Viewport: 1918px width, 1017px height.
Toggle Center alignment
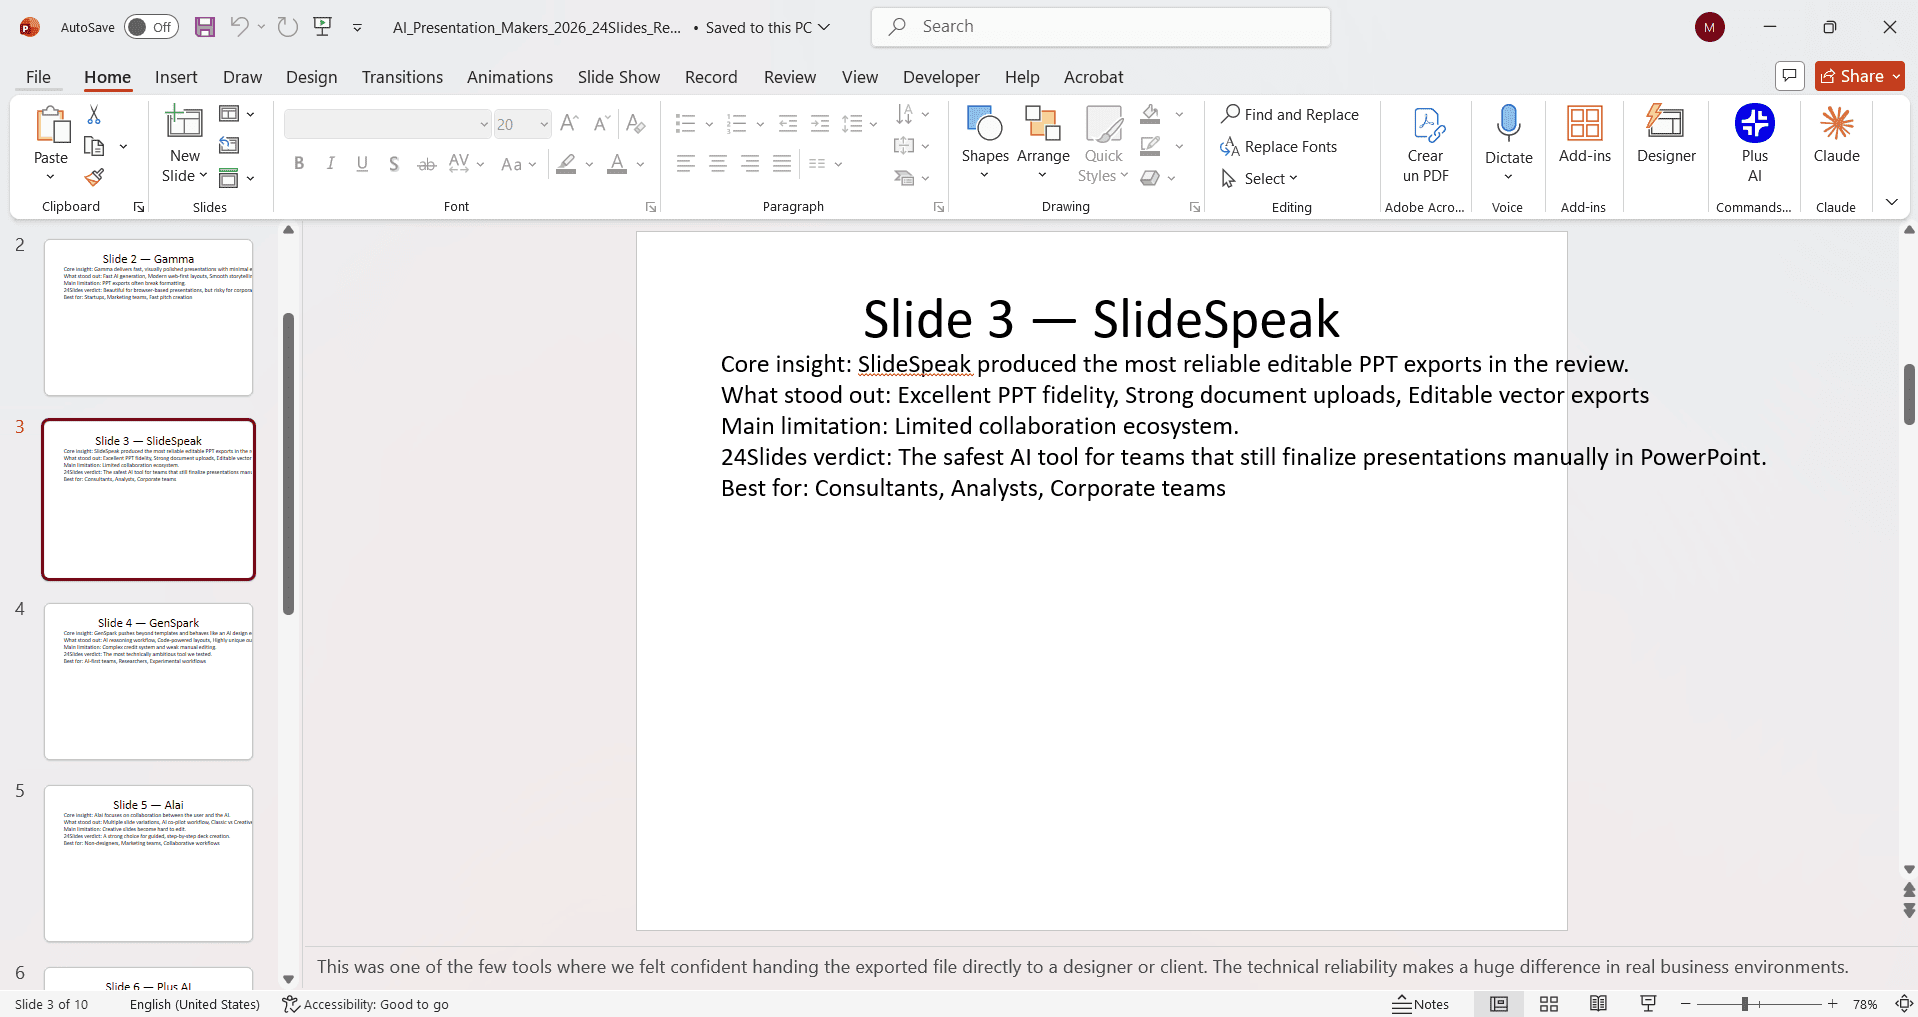(x=717, y=164)
